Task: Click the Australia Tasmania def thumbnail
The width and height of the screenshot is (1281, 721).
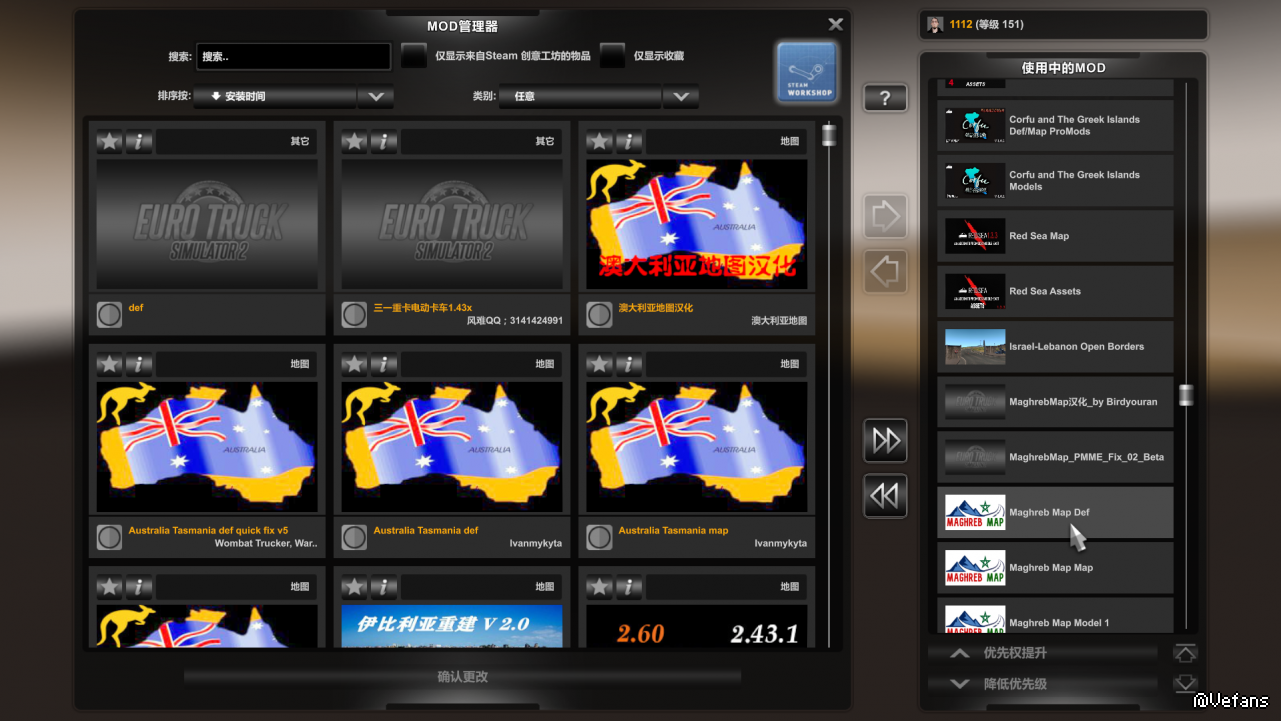Action: [x=452, y=447]
